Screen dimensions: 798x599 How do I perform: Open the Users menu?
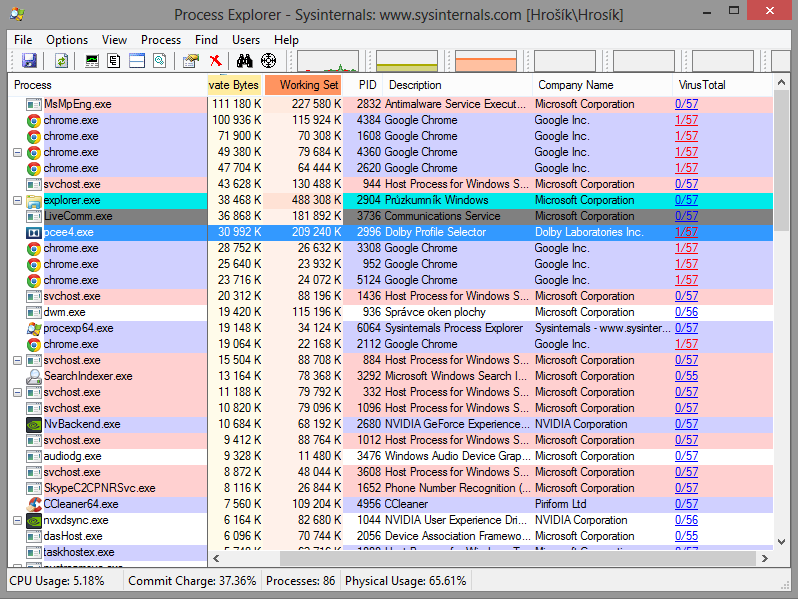246,40
